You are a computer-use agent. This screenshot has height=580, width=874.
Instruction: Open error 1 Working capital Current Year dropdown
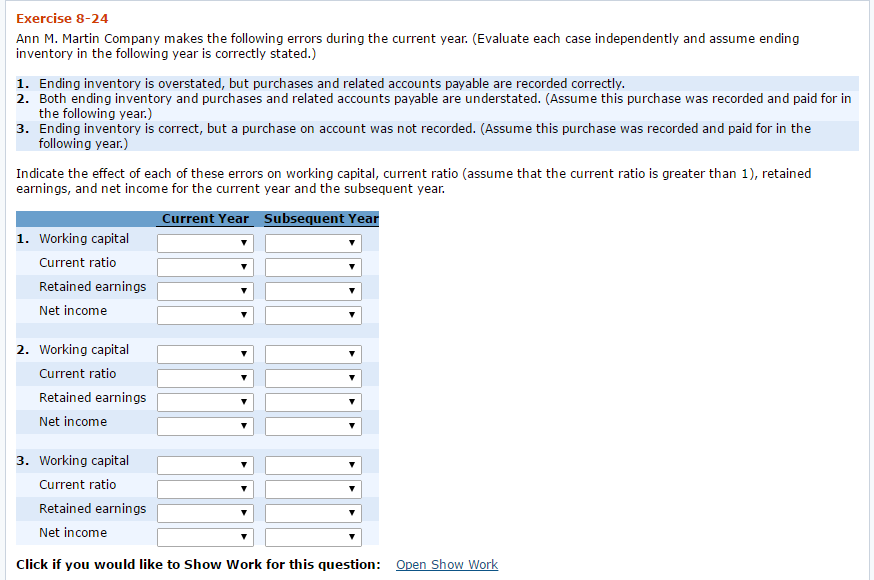click(205, 243)
